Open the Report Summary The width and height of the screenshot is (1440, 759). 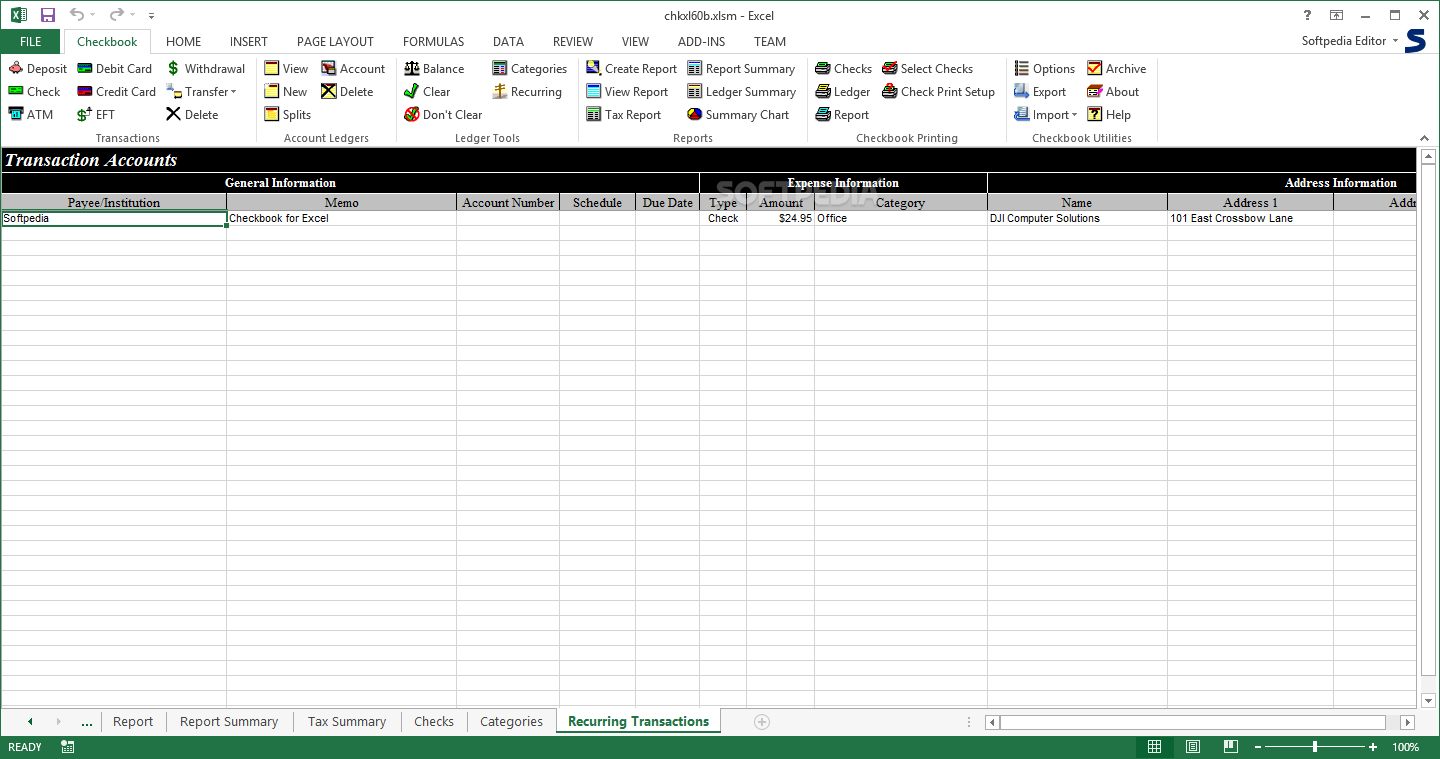coord(741,69)
